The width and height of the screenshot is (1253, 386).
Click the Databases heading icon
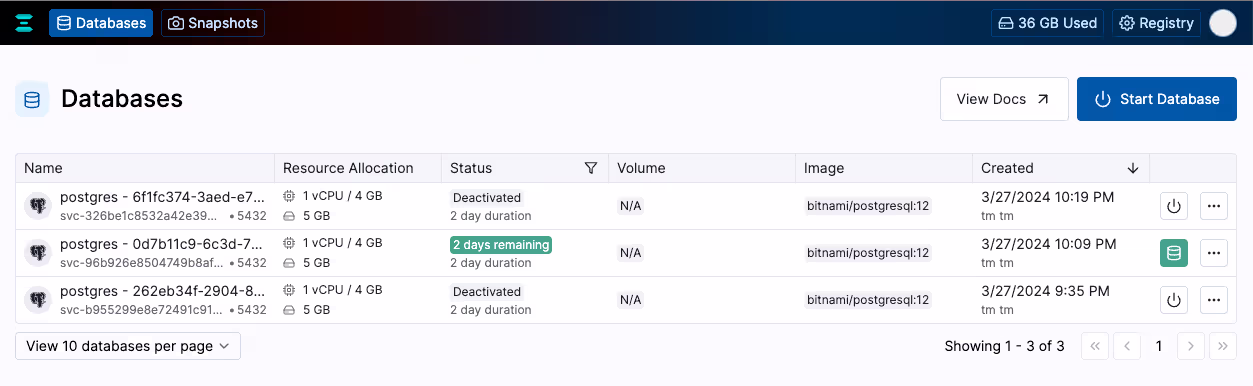click(x=32, y=99)
